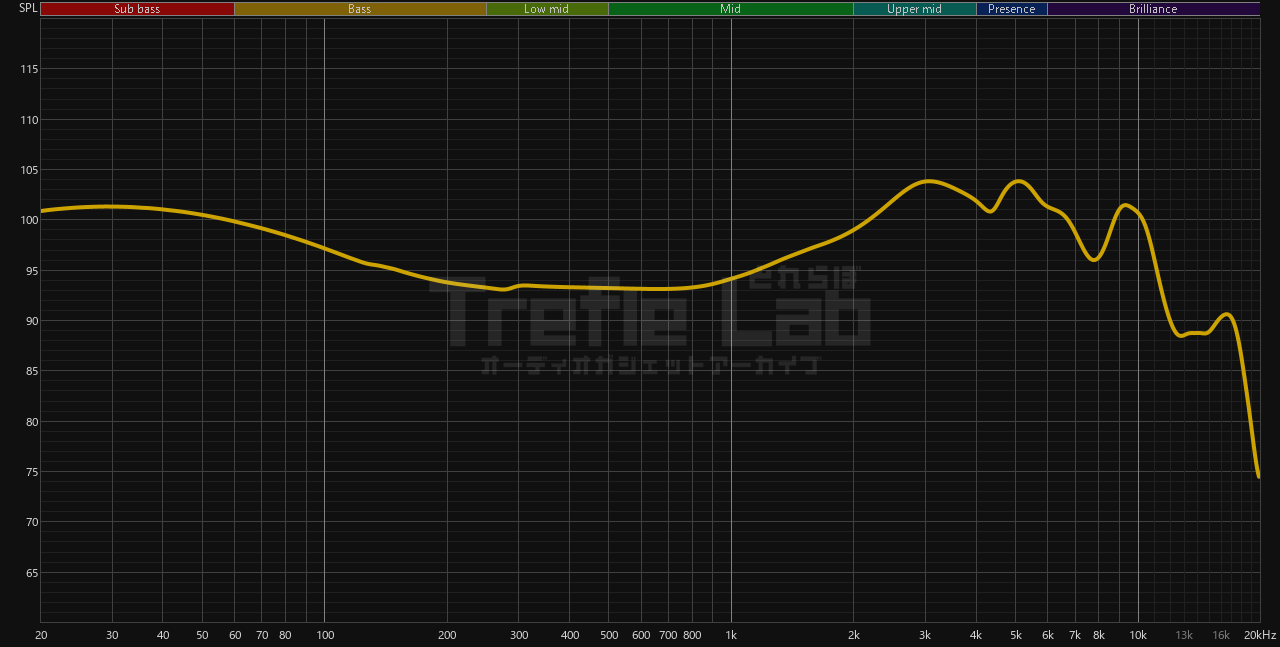The height and width of the screenshot is (647, 1280).
Task: Click the Upper mid band label
Action: [x=914, y=9]
